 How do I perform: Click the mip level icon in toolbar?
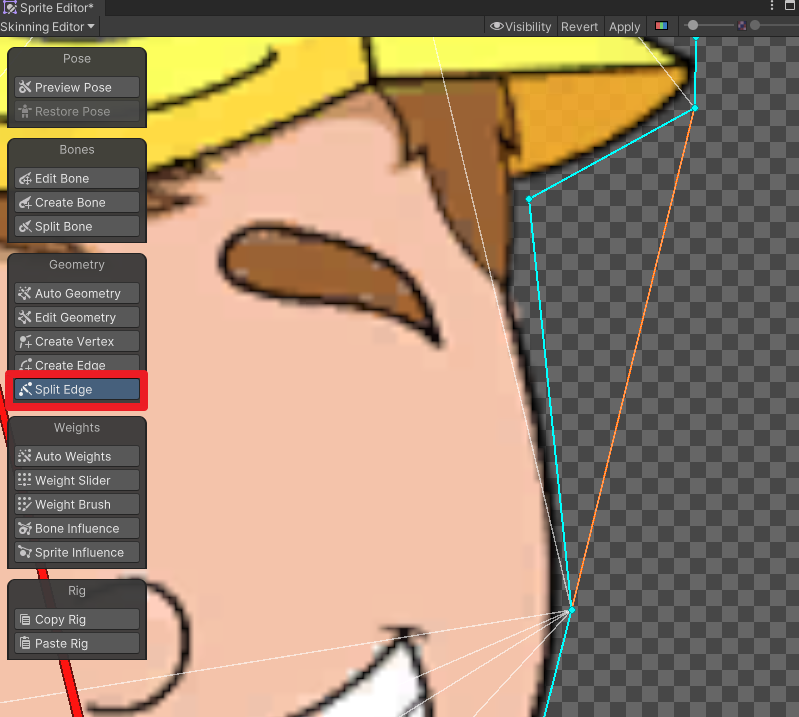[742, 25]
